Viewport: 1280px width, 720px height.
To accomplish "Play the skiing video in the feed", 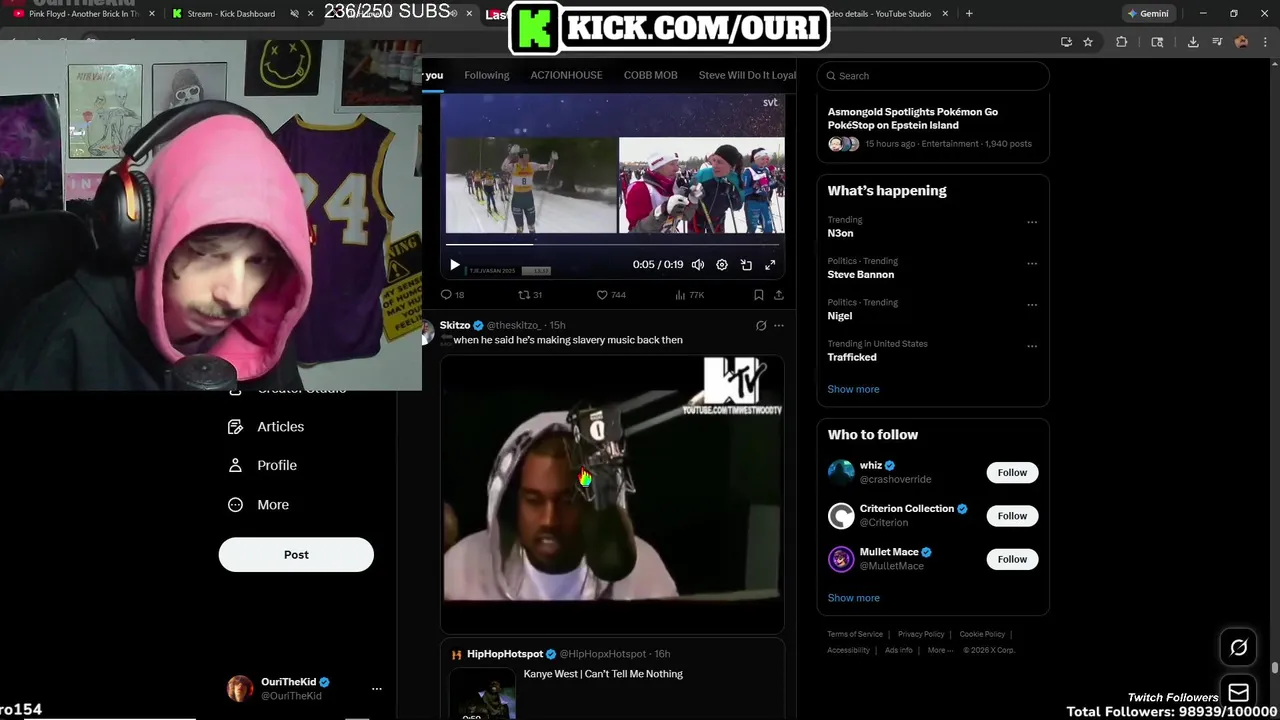I will coord(455,265).
